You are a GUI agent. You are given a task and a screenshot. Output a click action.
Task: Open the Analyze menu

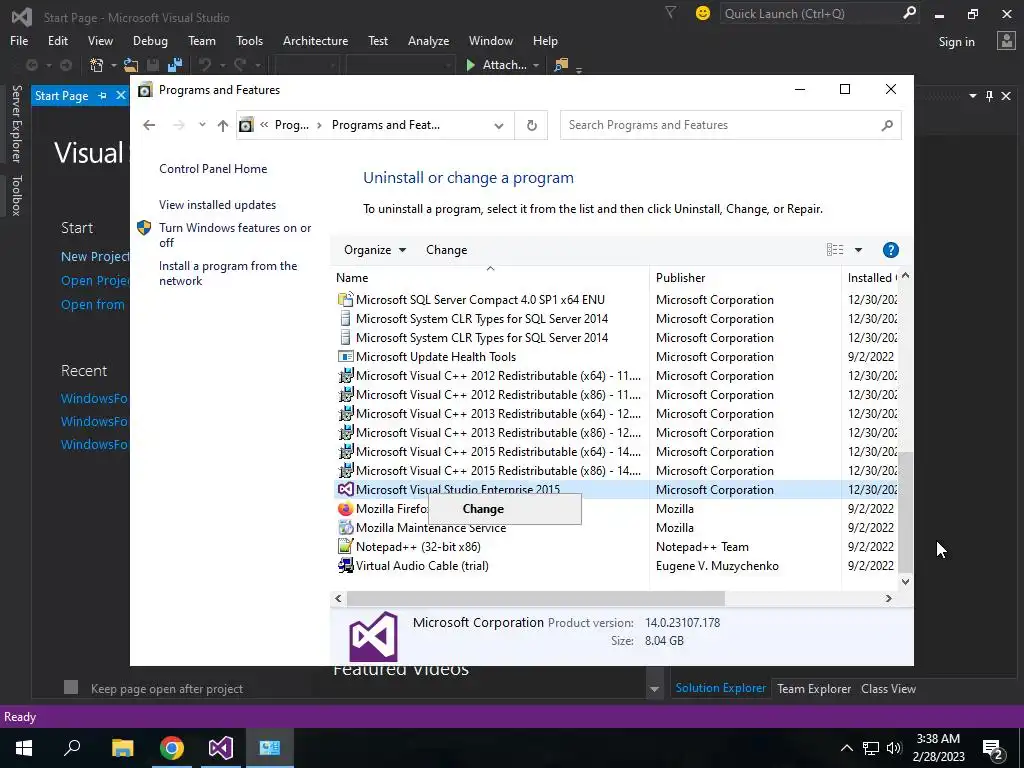click(x=428, y=41)
